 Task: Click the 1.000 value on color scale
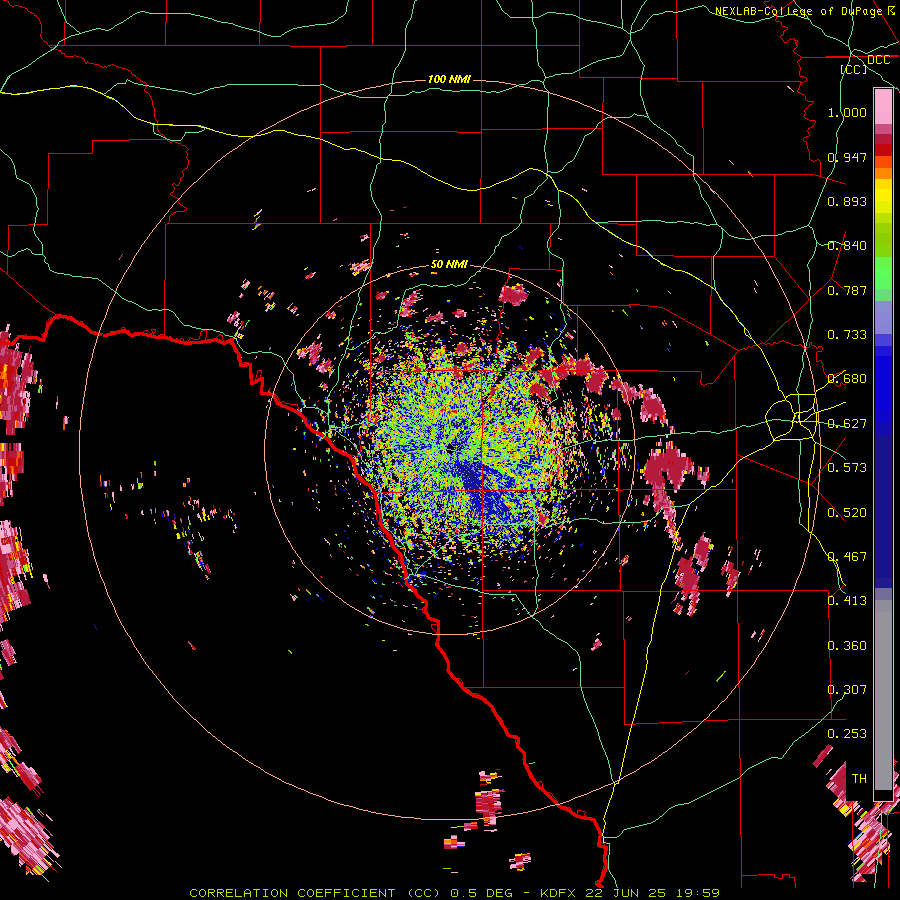point(847,112)
